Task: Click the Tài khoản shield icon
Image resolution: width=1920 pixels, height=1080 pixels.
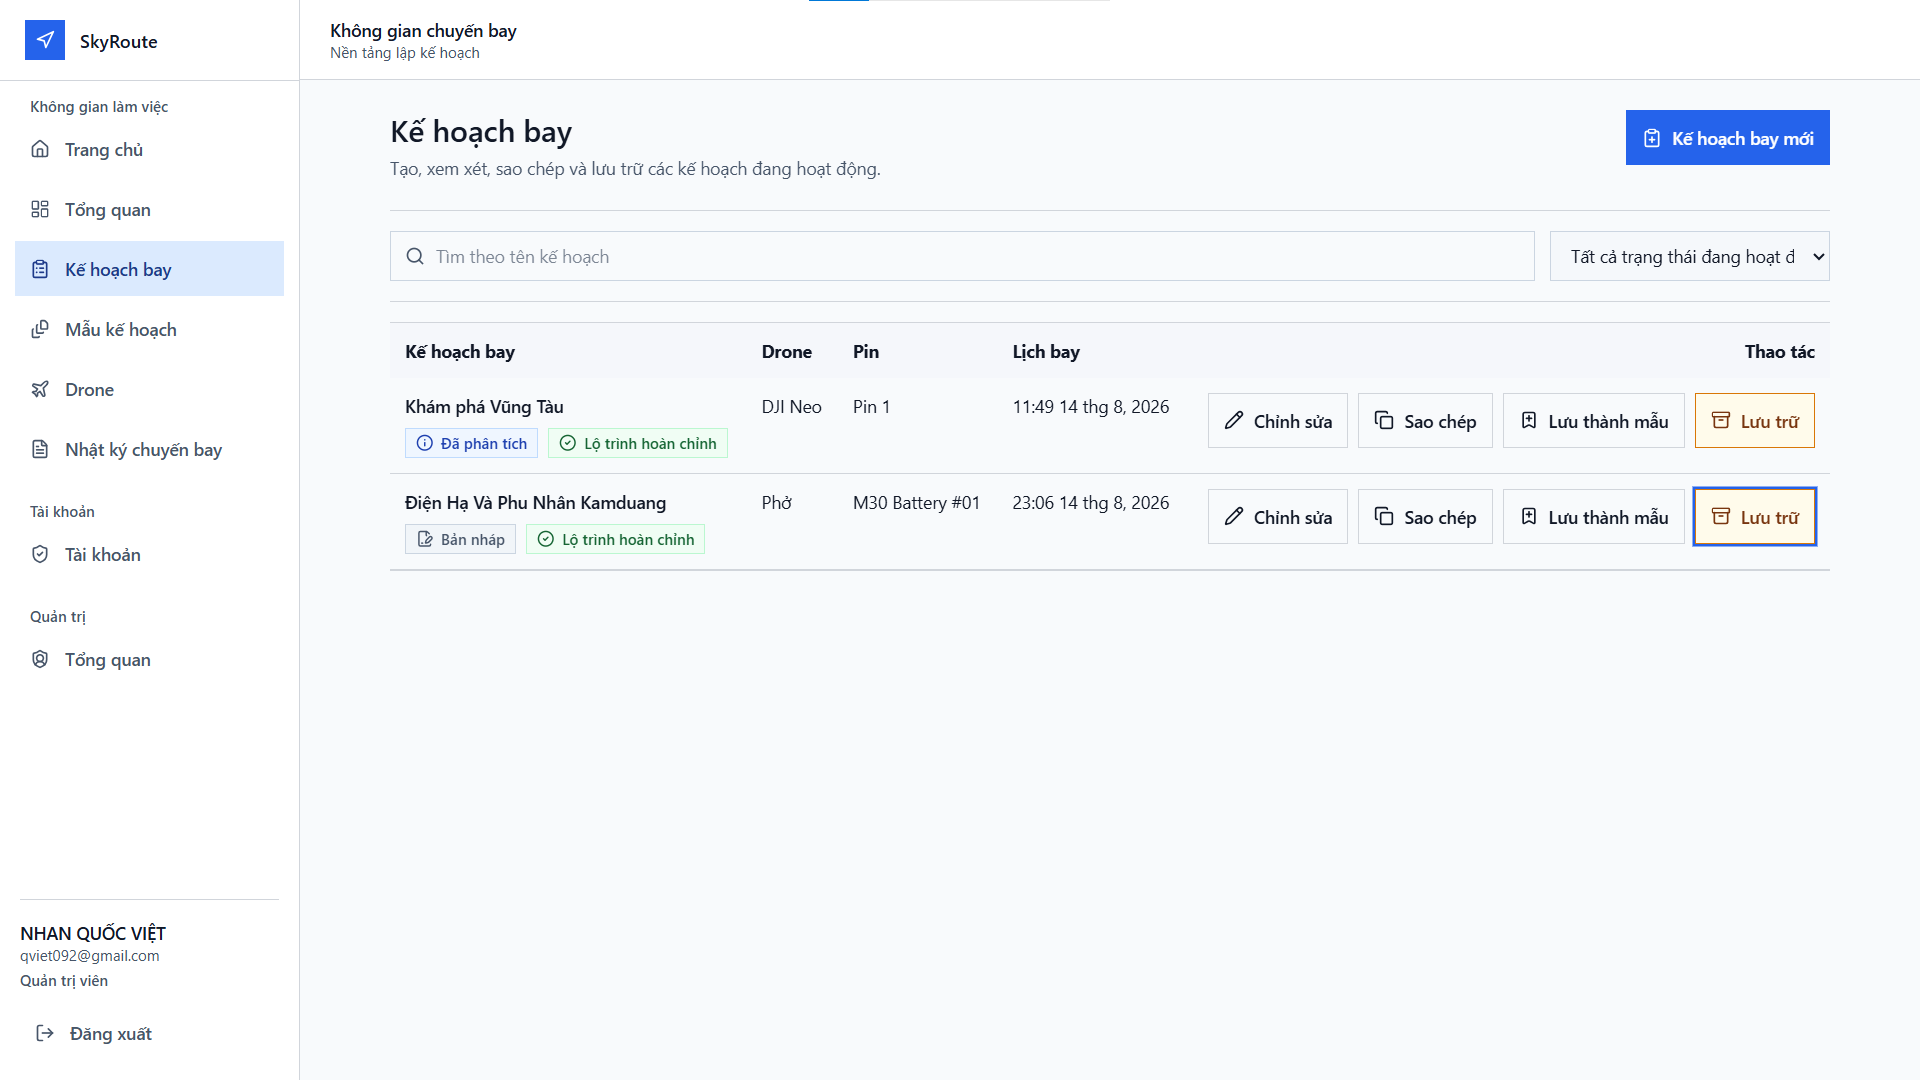Action: (x=40, y=554)
